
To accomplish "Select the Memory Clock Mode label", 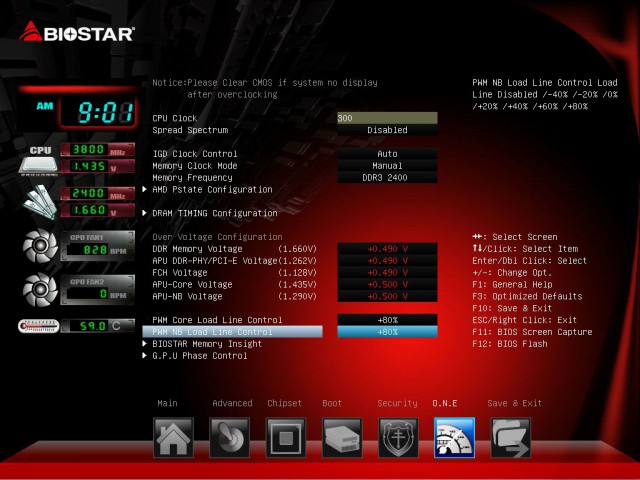I will coord(195,166).
